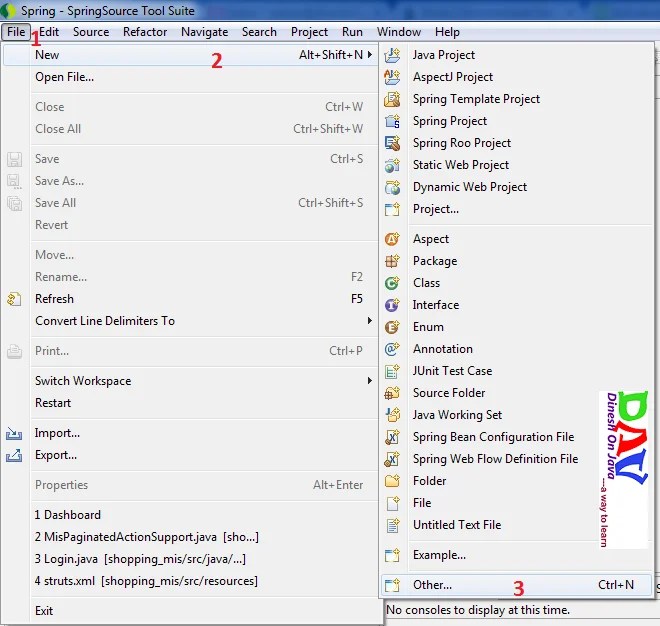Select Dynamic Web Project label
Screen dimensions: 660x626
(x=470, y=187)
